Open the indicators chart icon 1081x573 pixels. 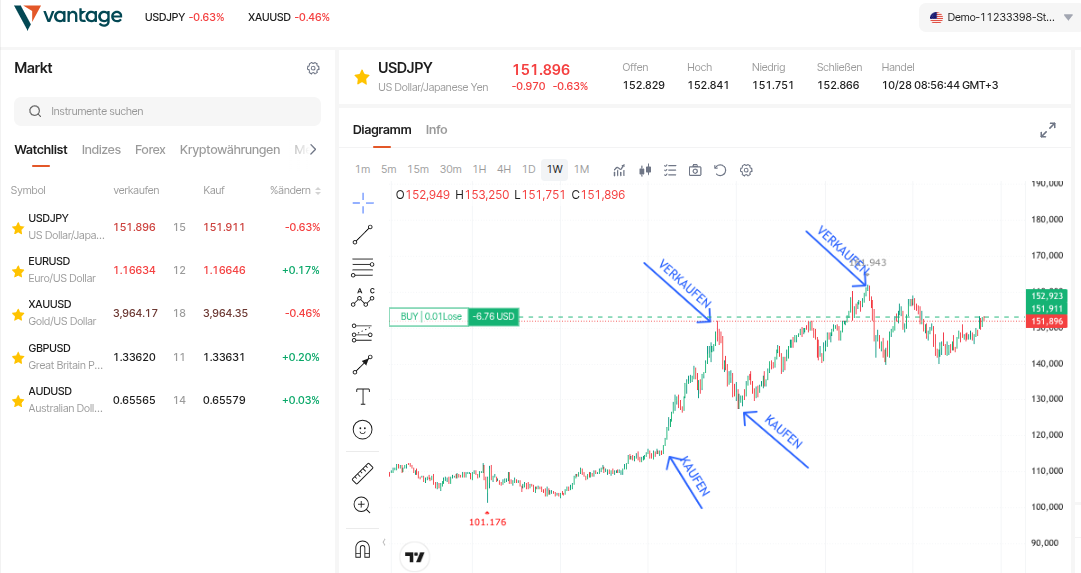pos(619,170)
